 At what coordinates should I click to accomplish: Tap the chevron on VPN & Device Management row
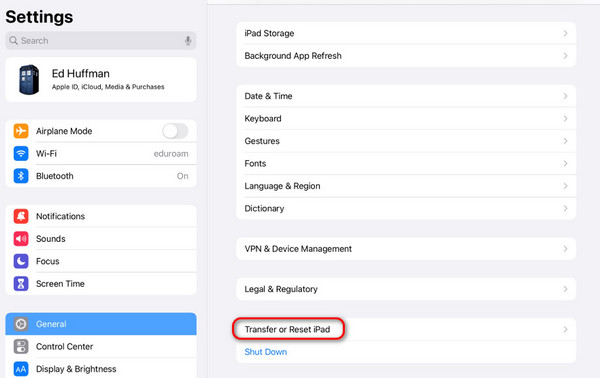click(x=565, y=249)
